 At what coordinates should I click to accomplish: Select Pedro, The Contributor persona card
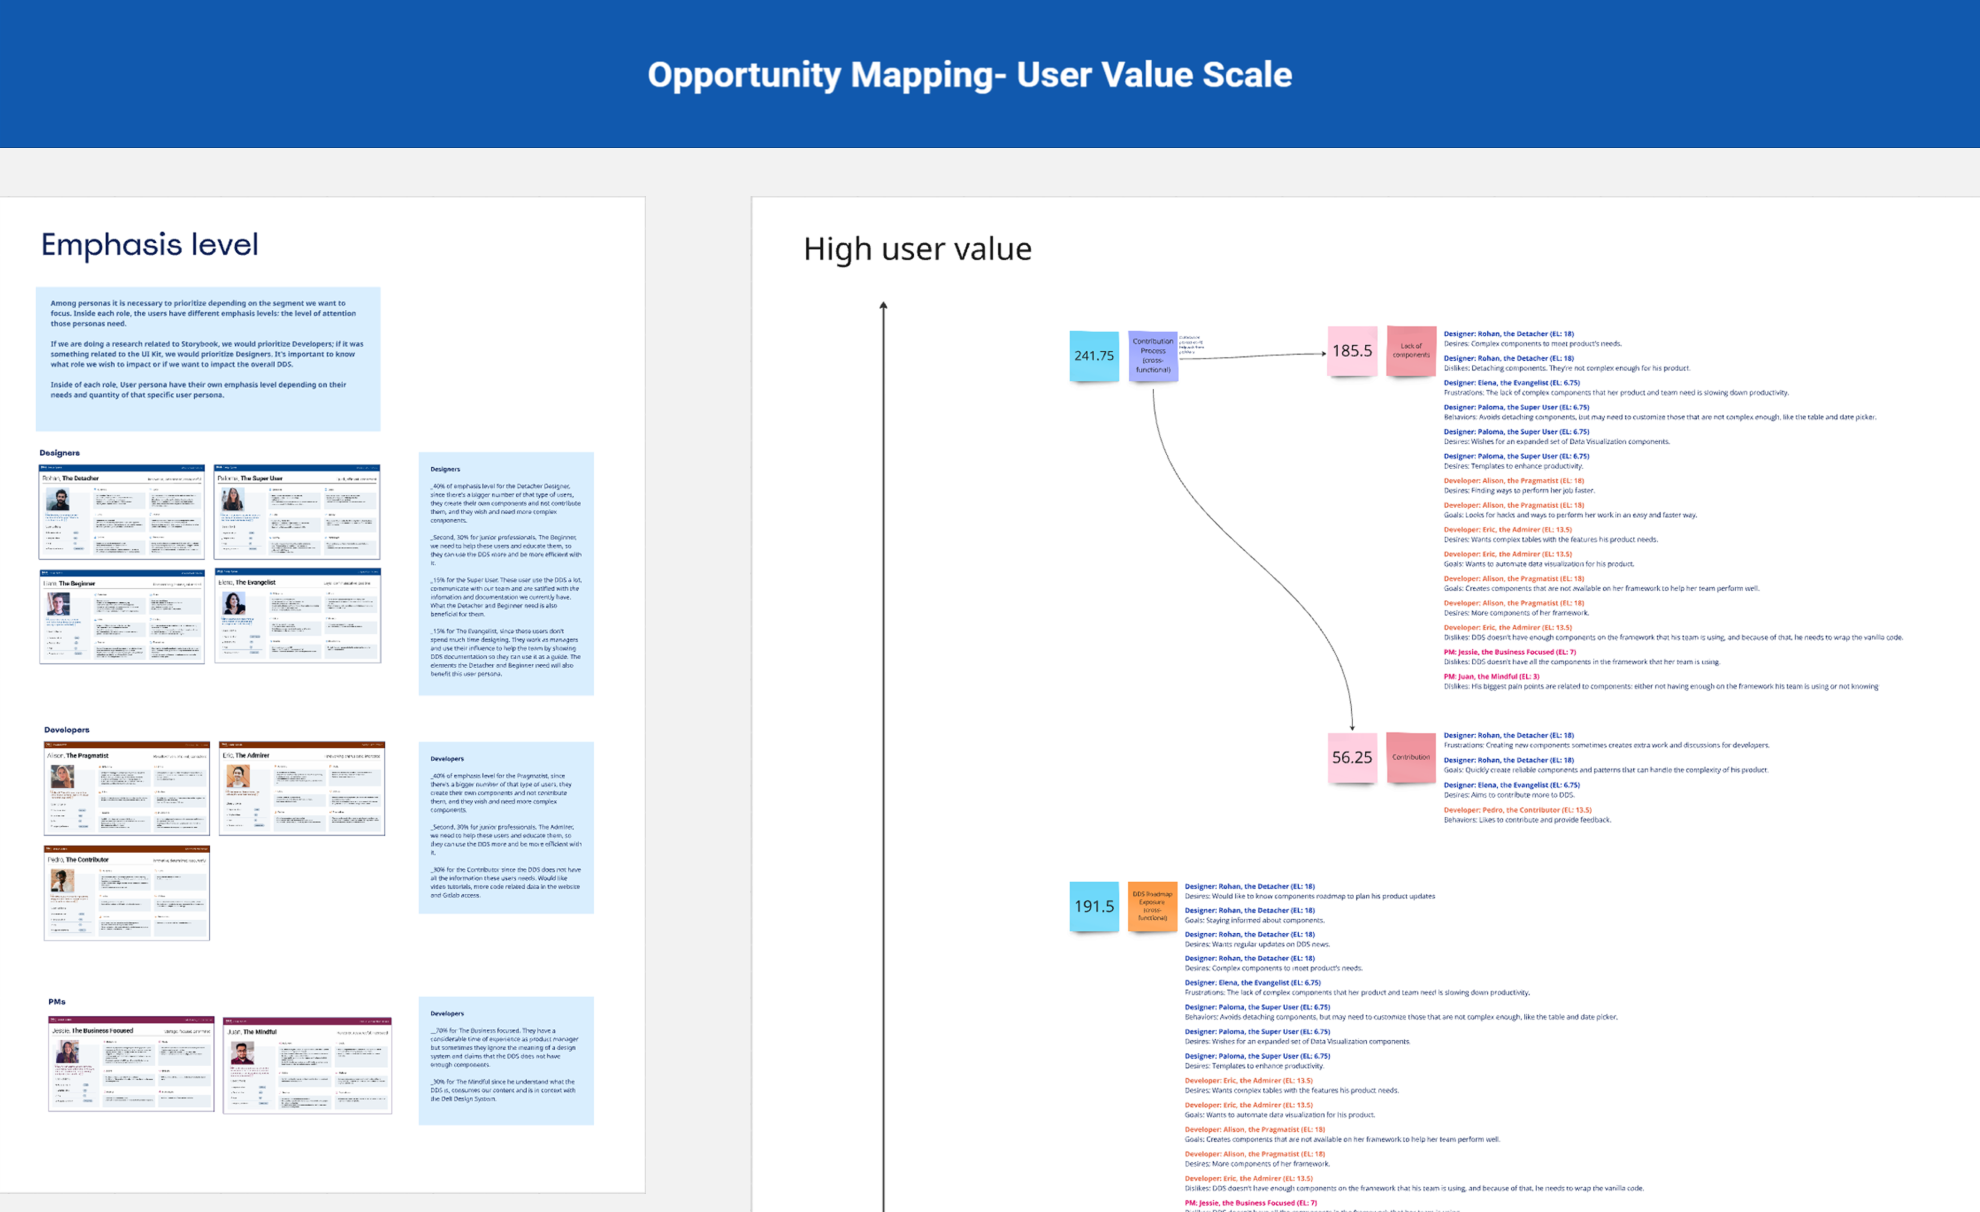coord(126,892)
